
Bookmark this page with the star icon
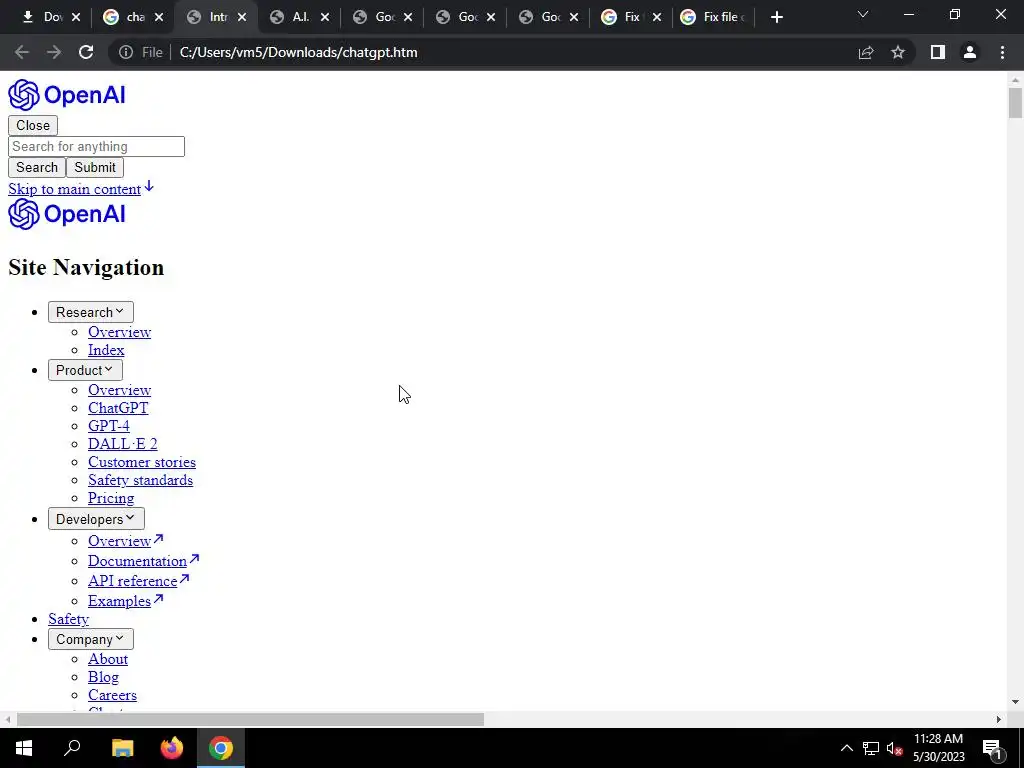pos(898,52)
